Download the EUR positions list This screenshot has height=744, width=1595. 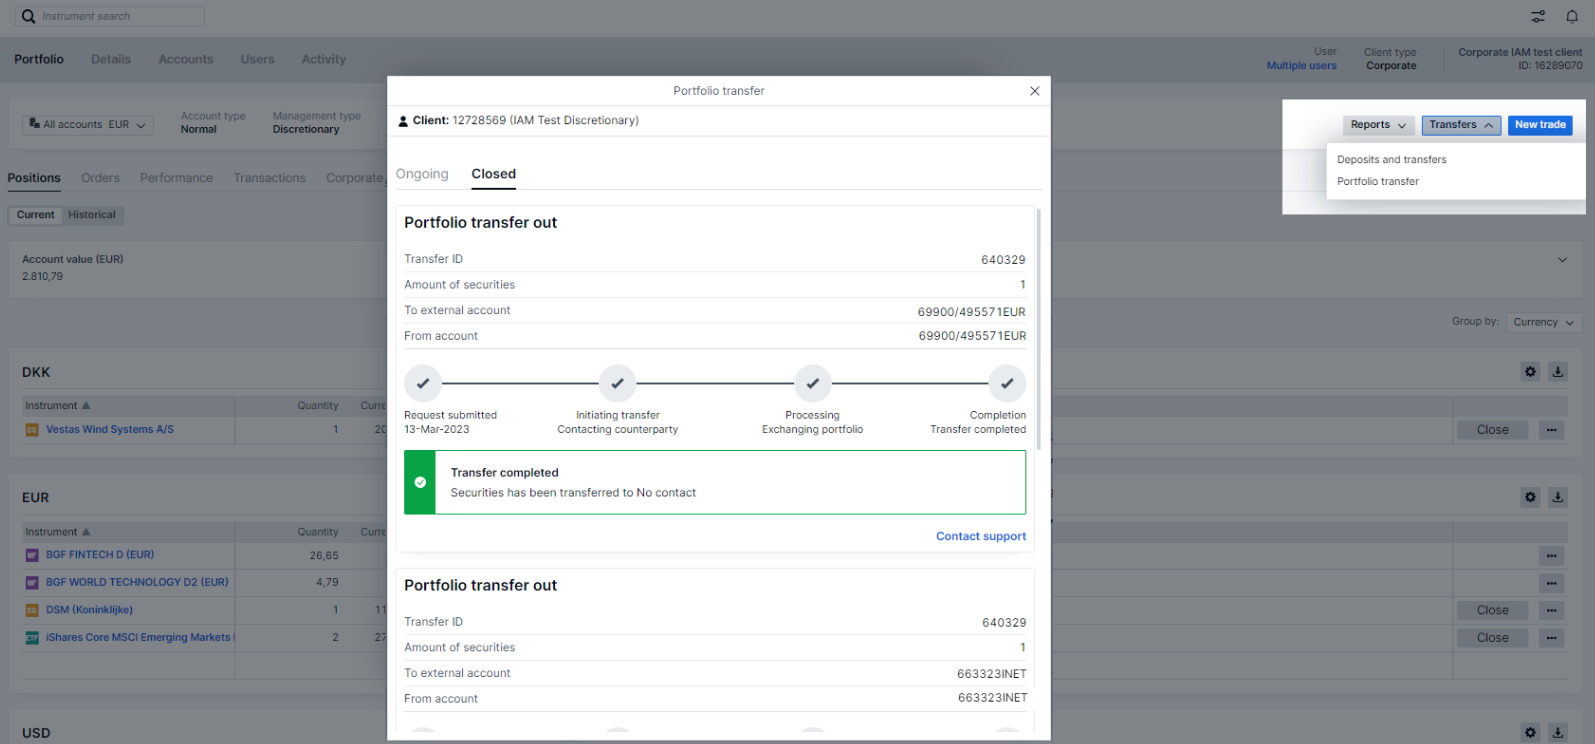[x=1557, y=497]
